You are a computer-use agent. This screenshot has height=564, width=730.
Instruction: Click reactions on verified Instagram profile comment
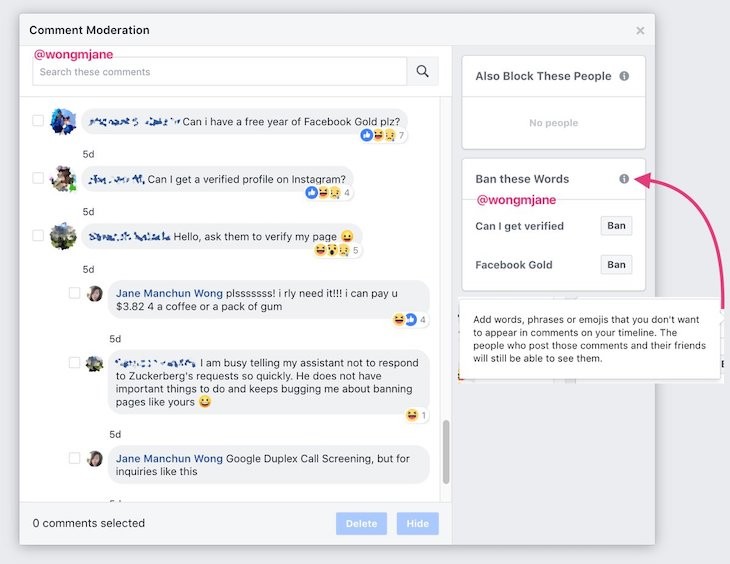click(329, 192)
